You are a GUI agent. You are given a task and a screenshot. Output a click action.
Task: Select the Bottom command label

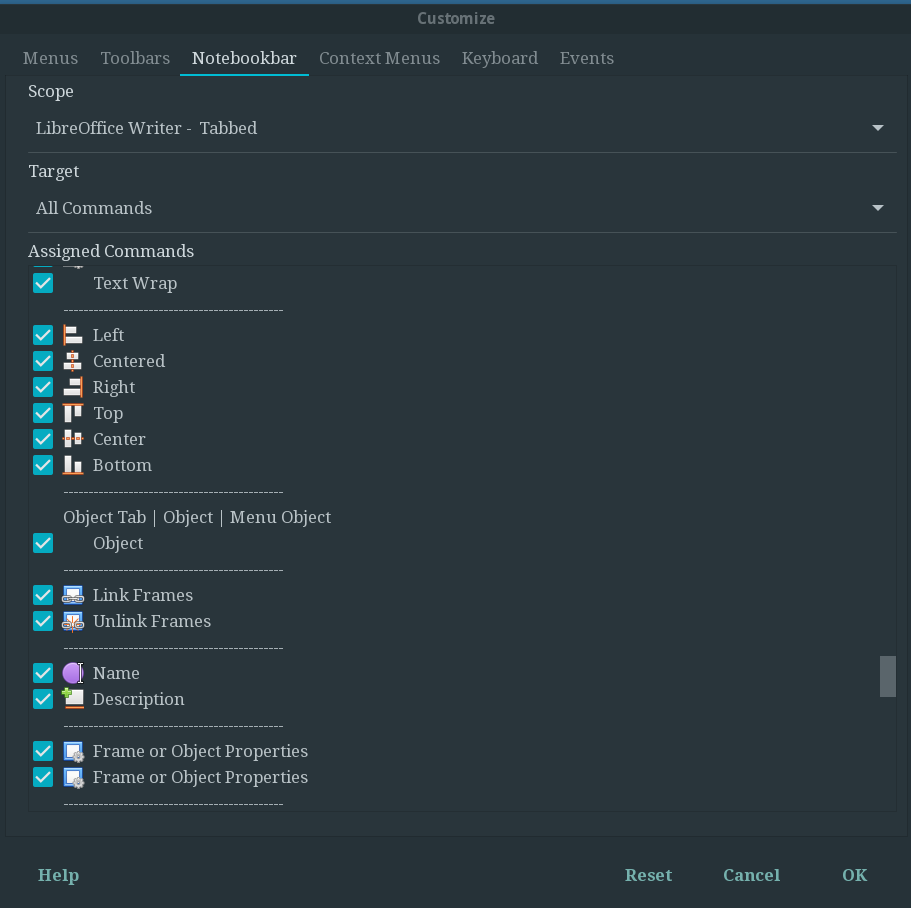click(x=123, y=465)
